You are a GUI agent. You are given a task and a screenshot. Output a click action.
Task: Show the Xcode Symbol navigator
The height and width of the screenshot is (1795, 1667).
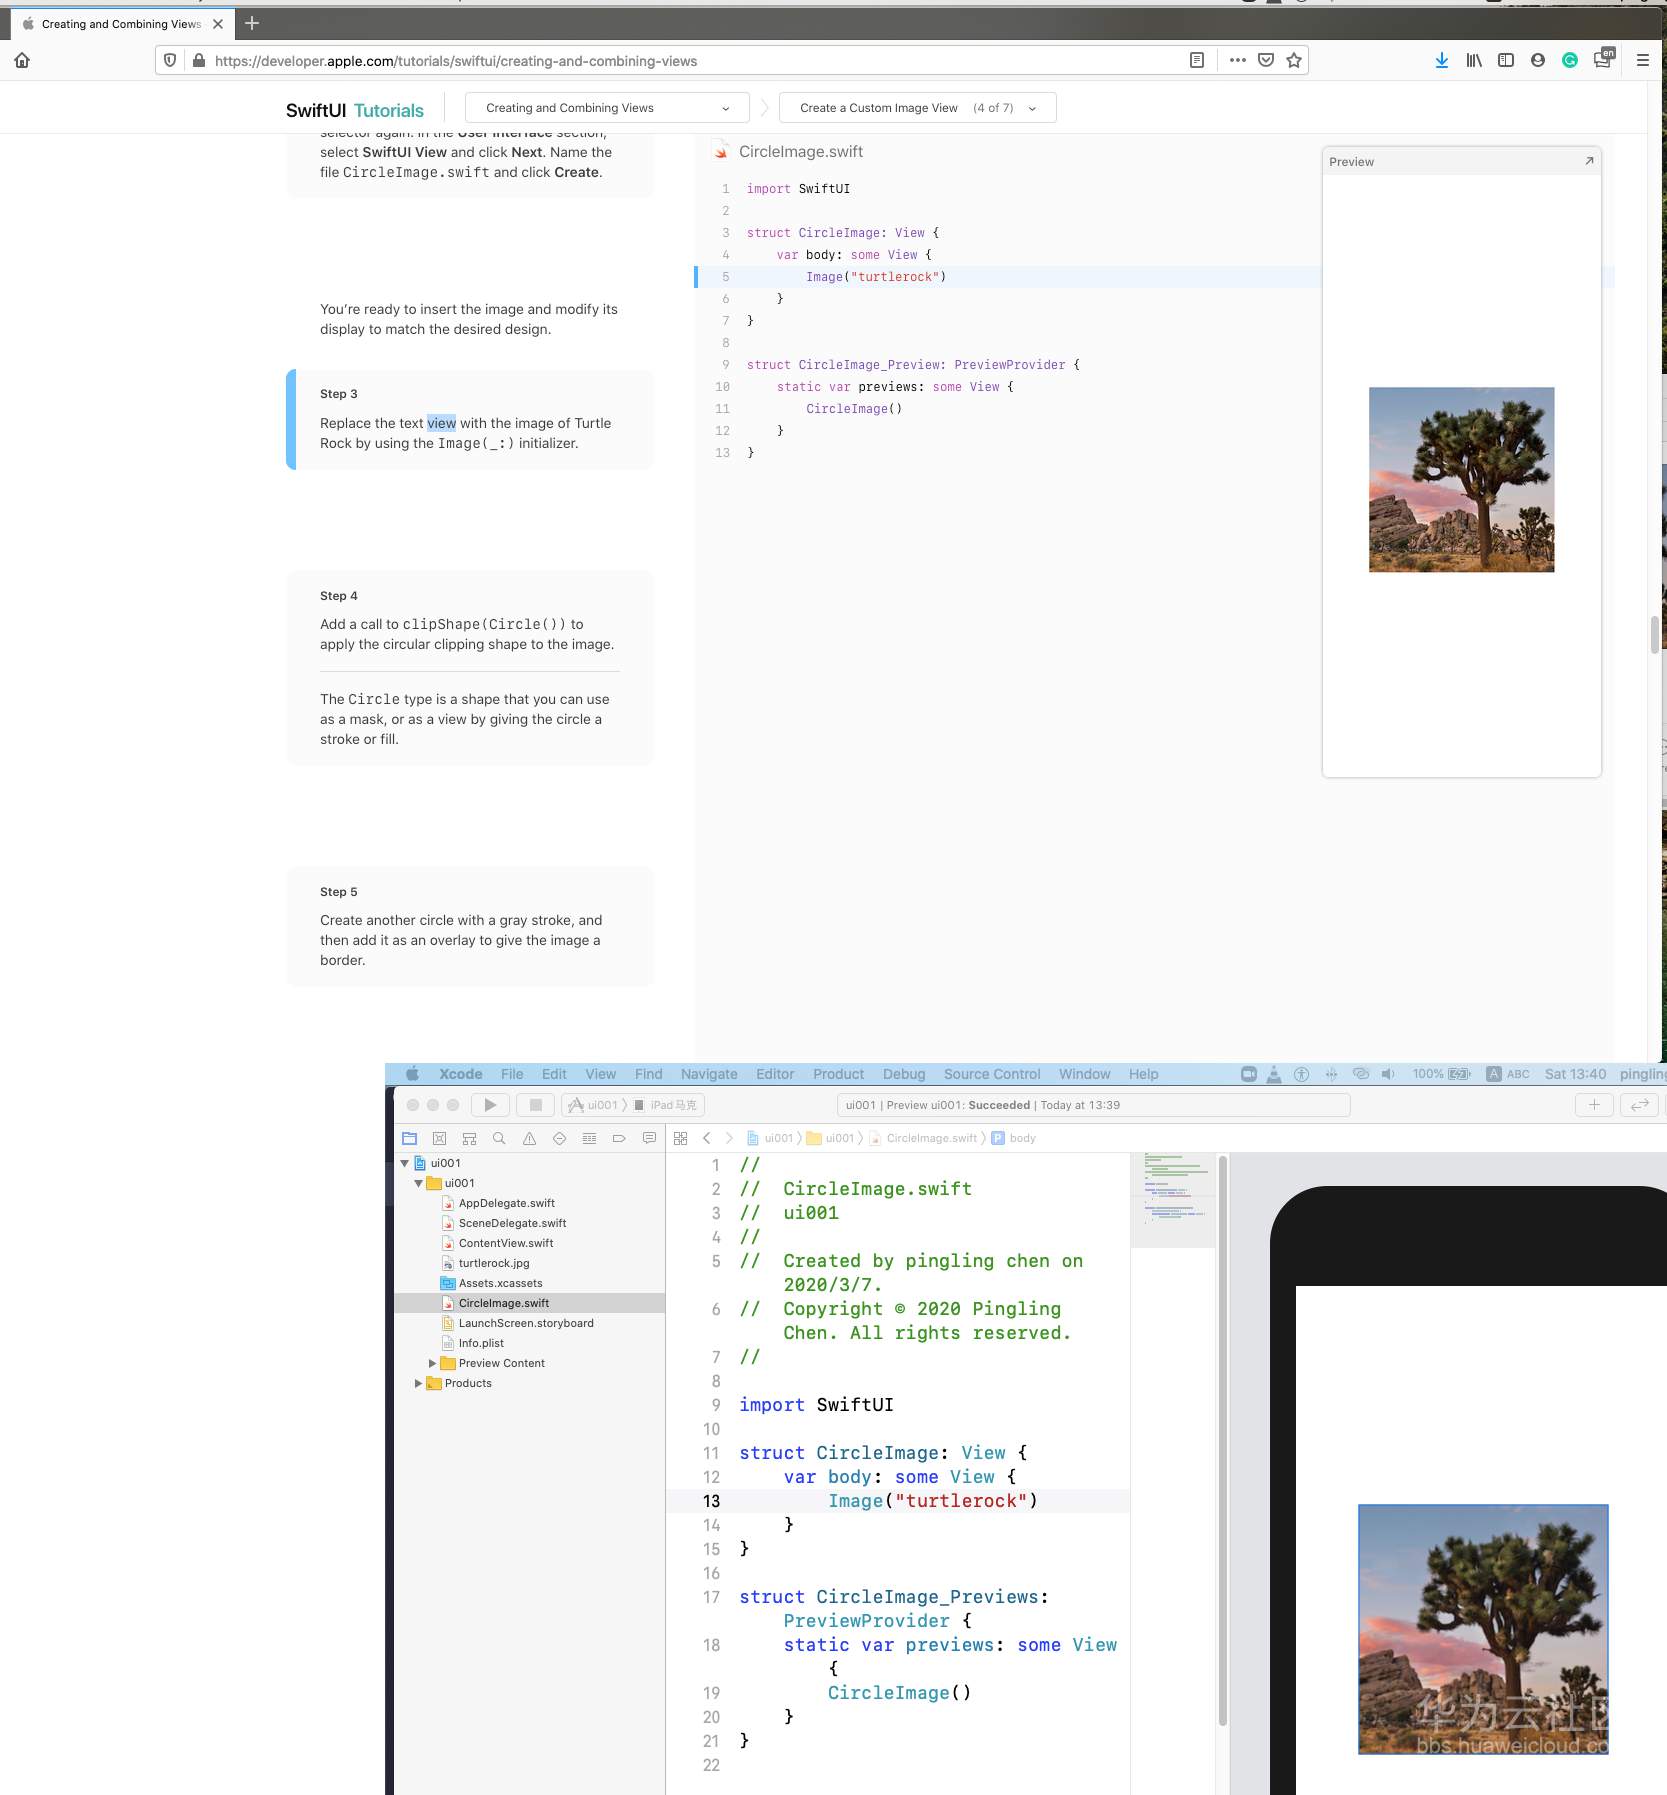469,1138
